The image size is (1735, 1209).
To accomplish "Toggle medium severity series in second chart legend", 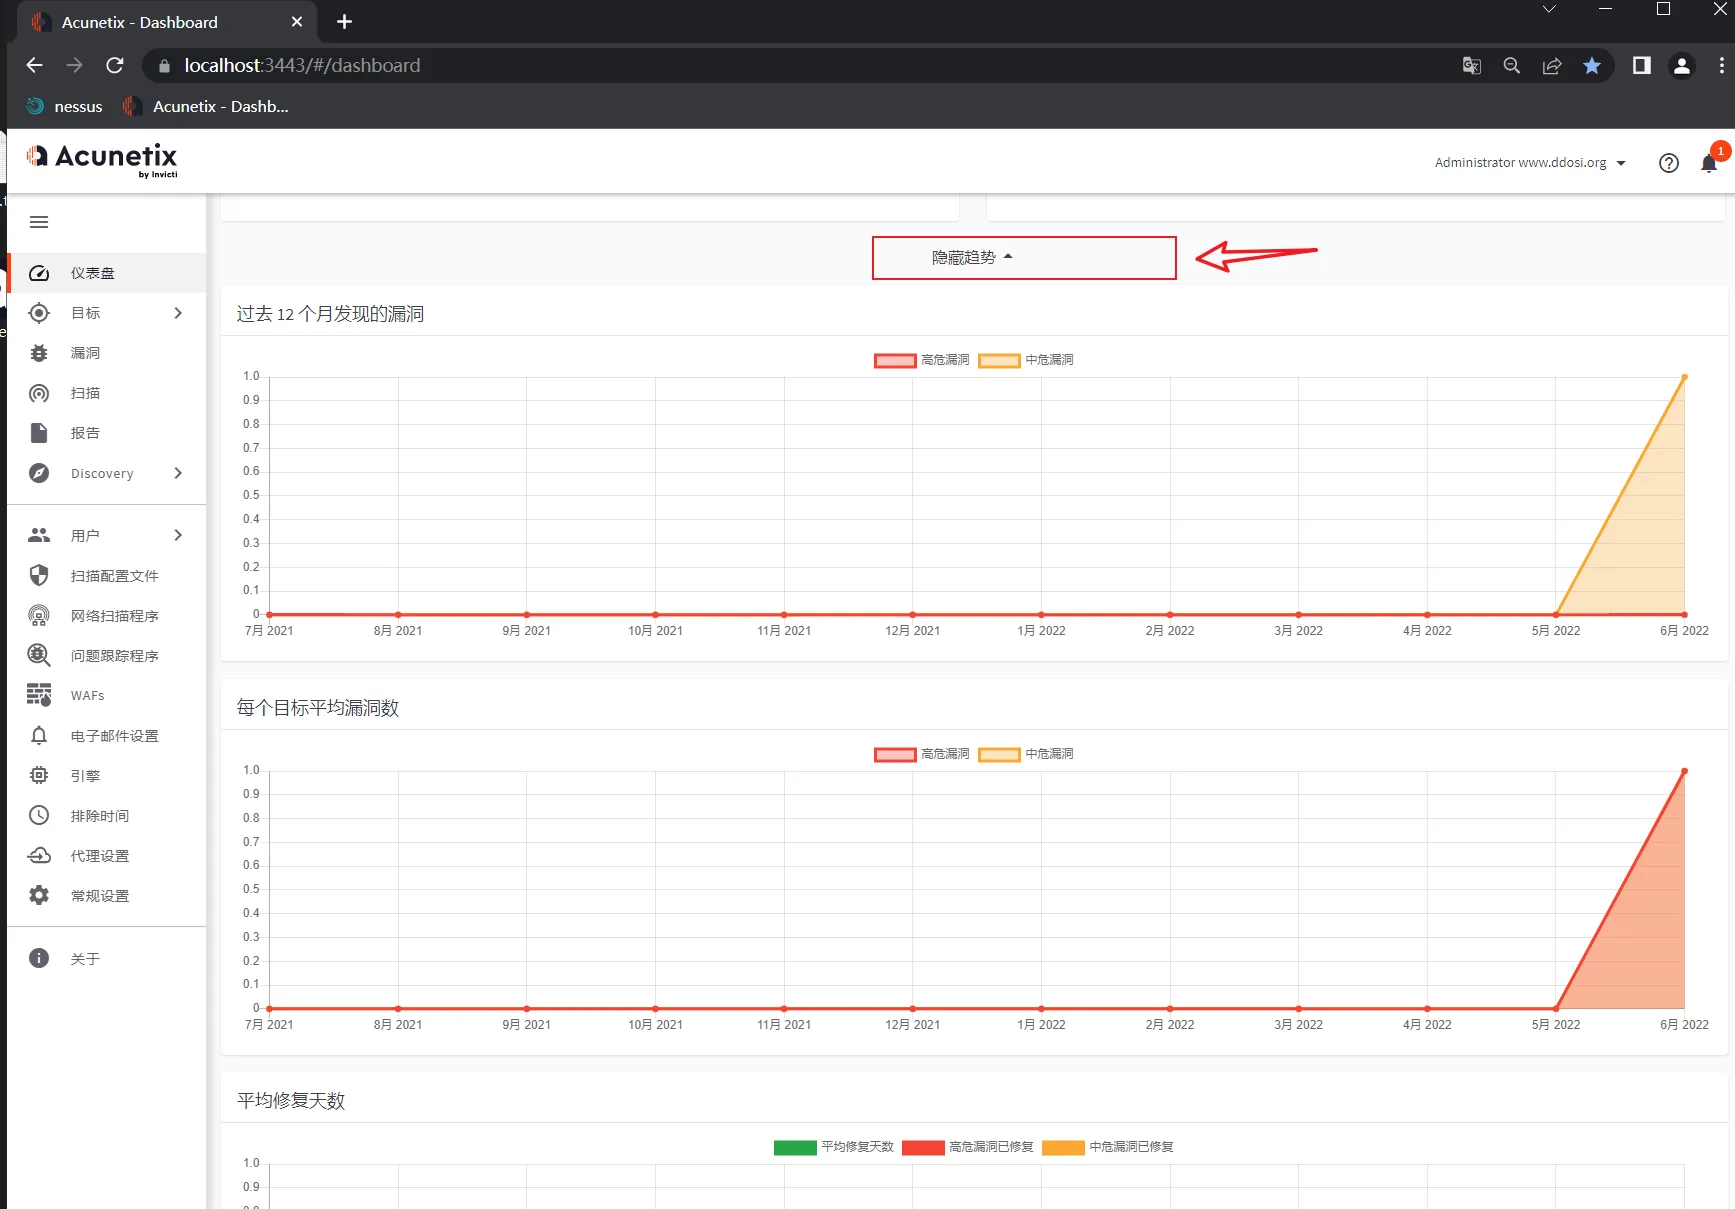I will [999, 754].
